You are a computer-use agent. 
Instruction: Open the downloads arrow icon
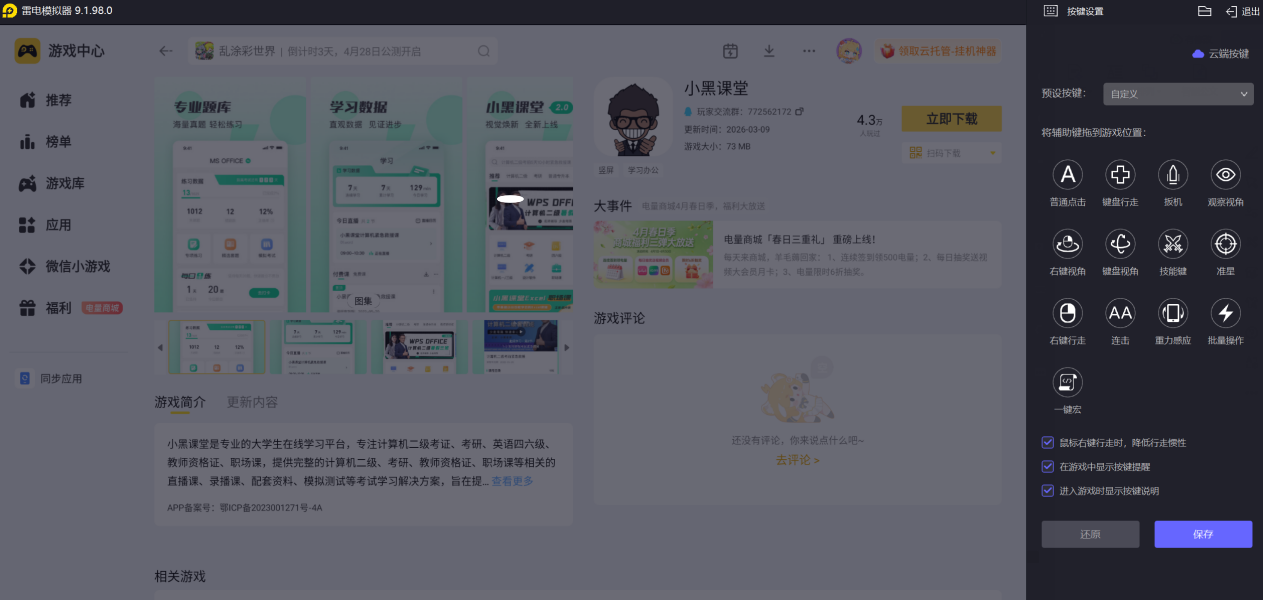click(769, 51)
